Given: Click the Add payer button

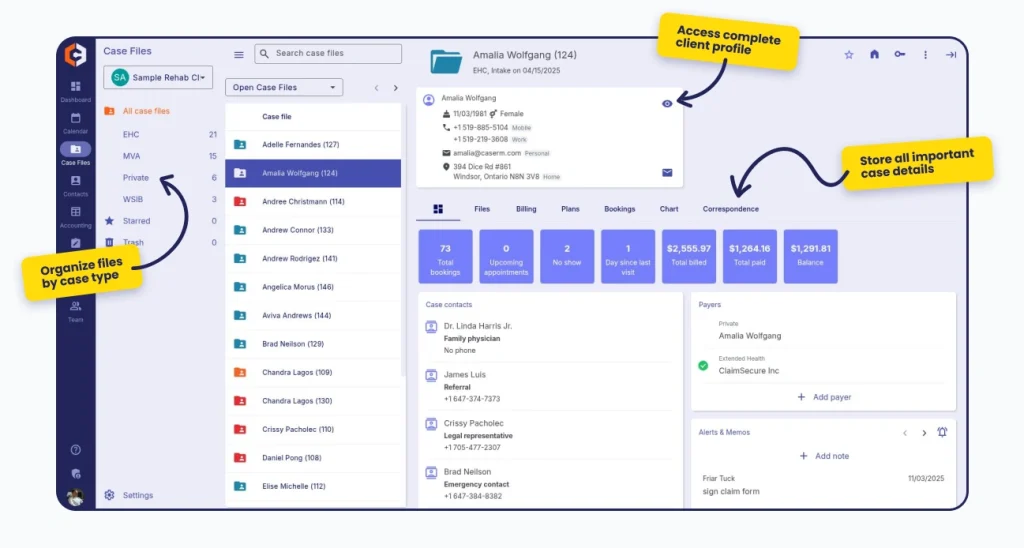Looking at the screenshot, I should pos(824,397).
